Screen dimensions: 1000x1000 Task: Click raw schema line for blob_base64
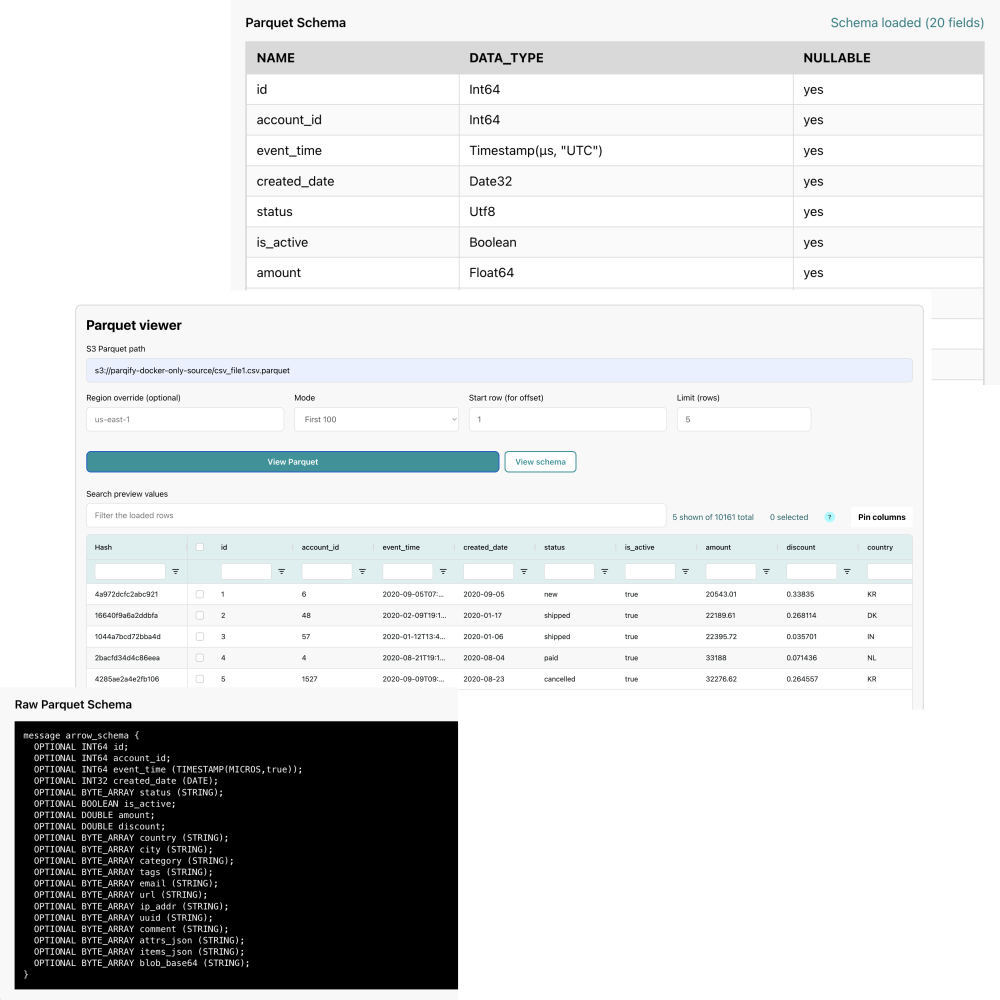142,963
